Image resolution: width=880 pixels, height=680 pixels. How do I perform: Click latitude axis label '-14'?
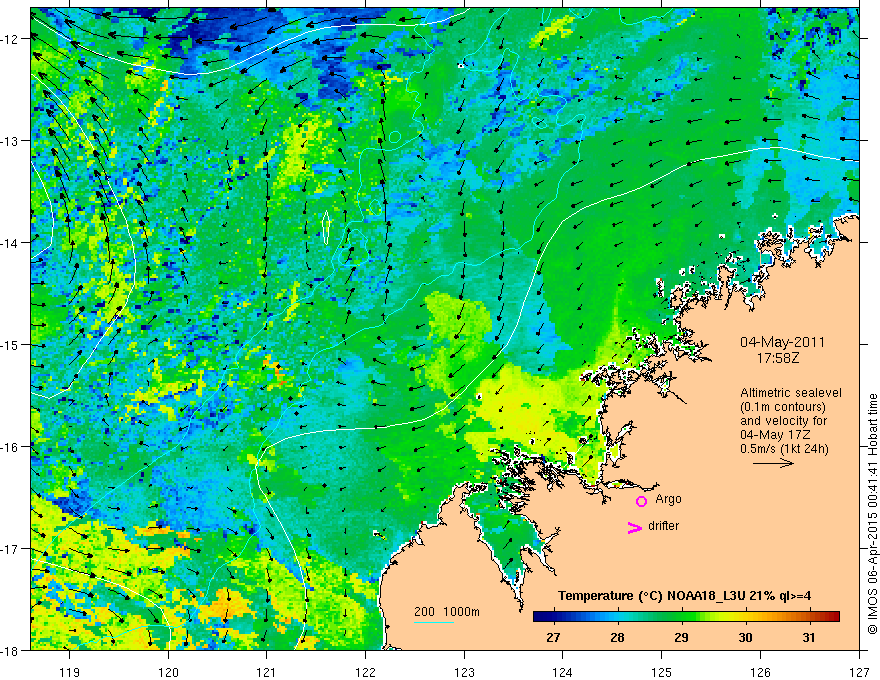(12, 243)
